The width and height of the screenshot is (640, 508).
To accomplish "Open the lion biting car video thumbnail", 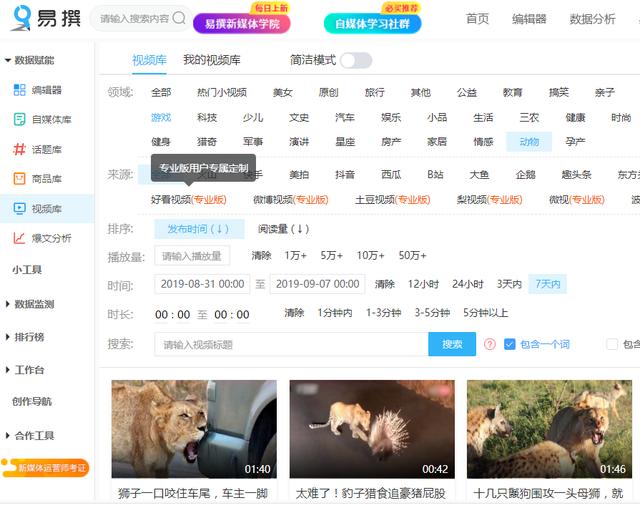I will click(193, 429).
